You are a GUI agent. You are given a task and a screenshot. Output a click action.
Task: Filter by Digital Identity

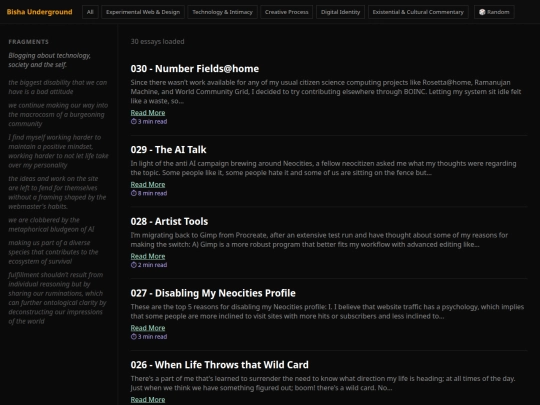[340, 12]
